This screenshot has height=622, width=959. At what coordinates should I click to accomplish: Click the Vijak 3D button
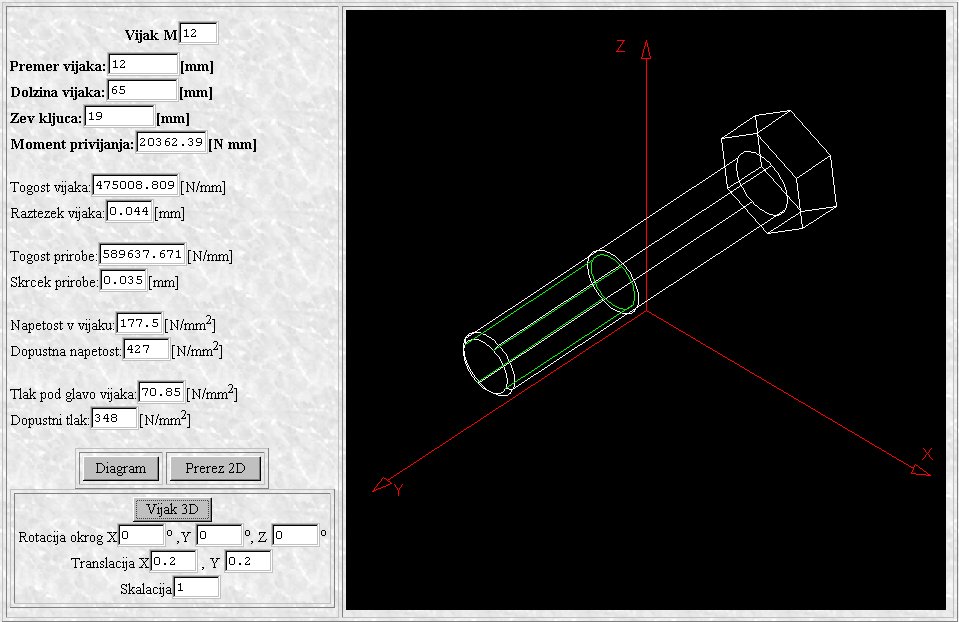tap(172, 509)
